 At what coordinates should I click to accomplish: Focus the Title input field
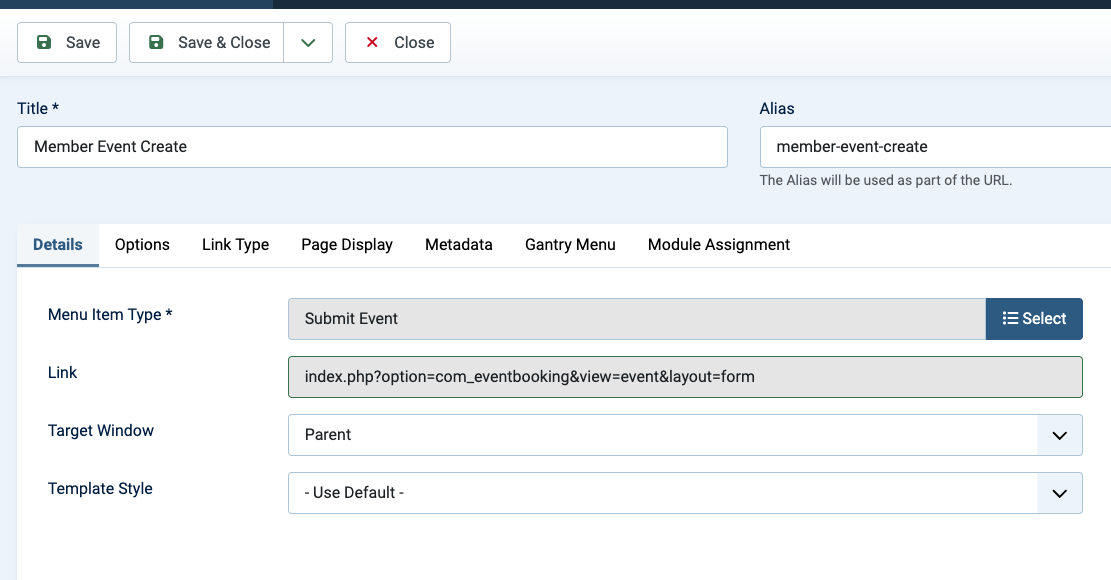coord(372,147)
